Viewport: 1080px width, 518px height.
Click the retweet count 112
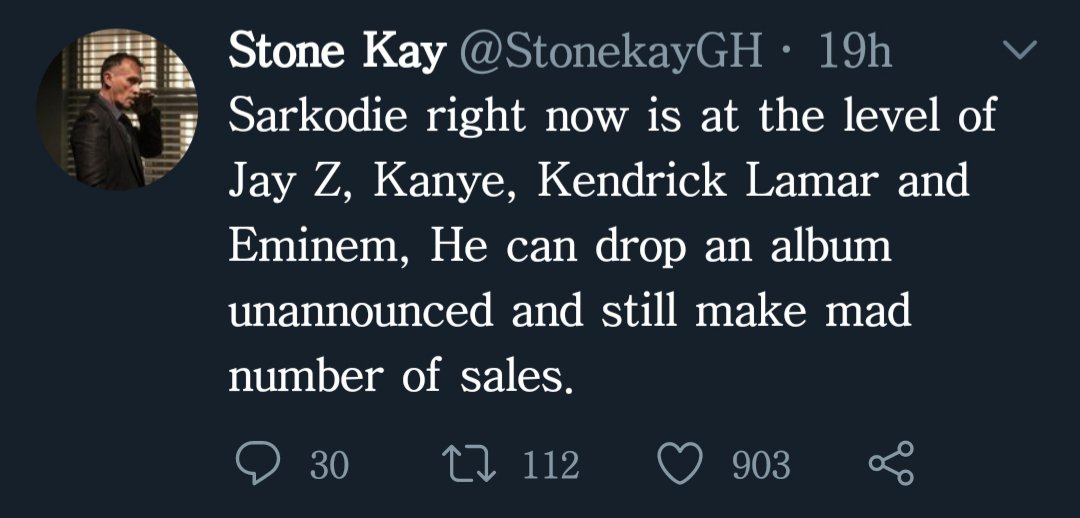coord(551,466)
